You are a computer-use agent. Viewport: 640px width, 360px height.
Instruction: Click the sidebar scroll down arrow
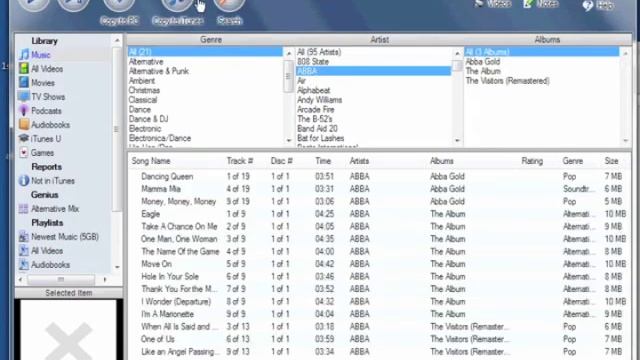tap(117, 267)
